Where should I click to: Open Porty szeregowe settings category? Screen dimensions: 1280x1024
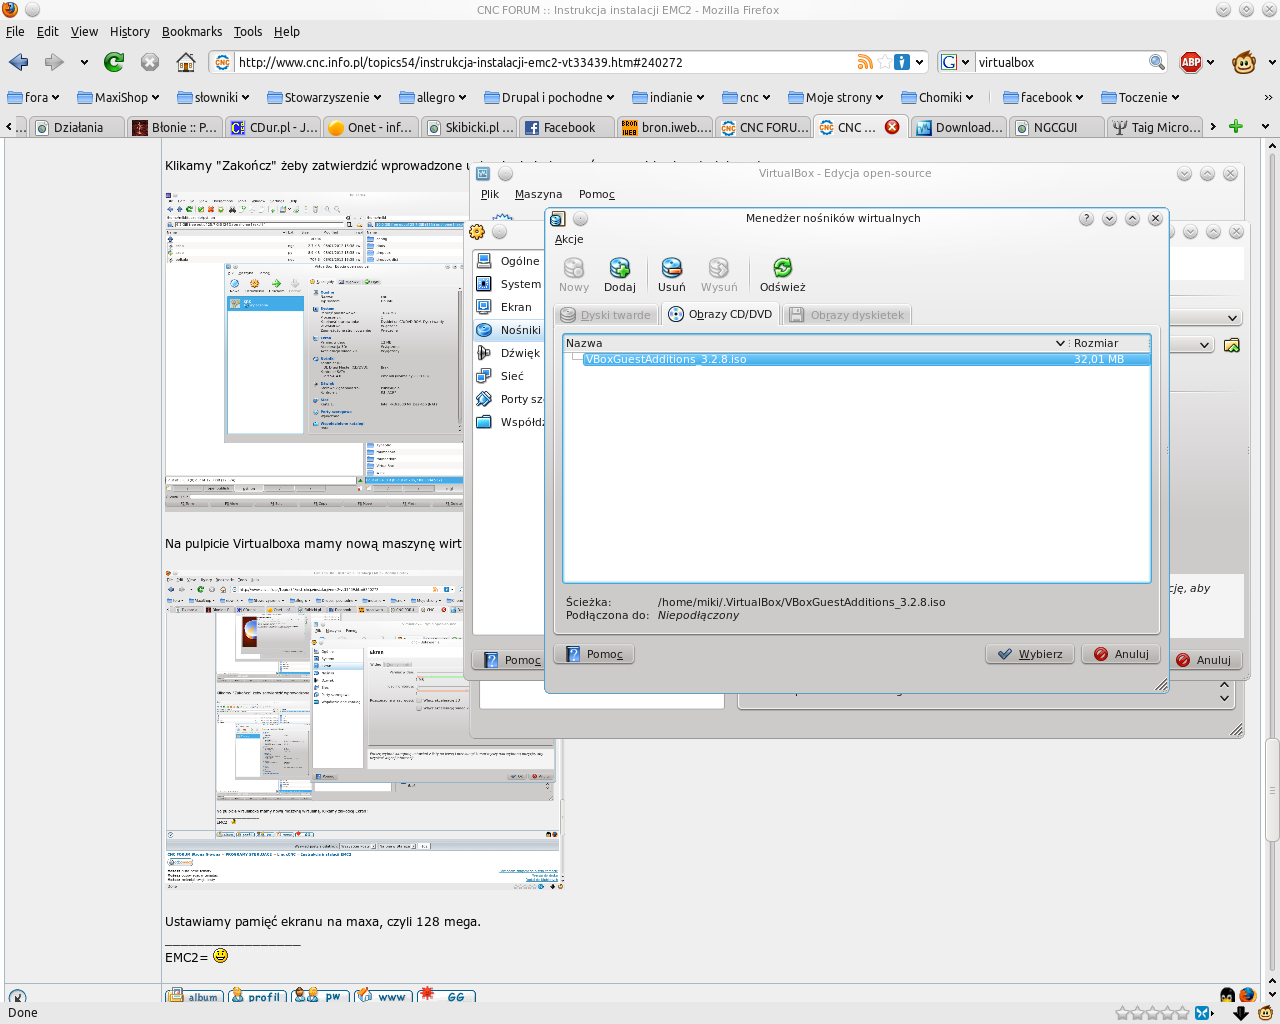510,399
